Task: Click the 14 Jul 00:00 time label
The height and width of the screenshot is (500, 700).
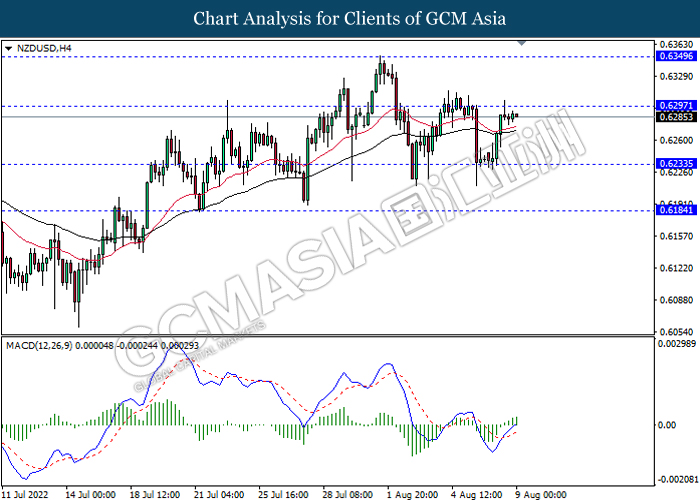Action: coord(91,495)
